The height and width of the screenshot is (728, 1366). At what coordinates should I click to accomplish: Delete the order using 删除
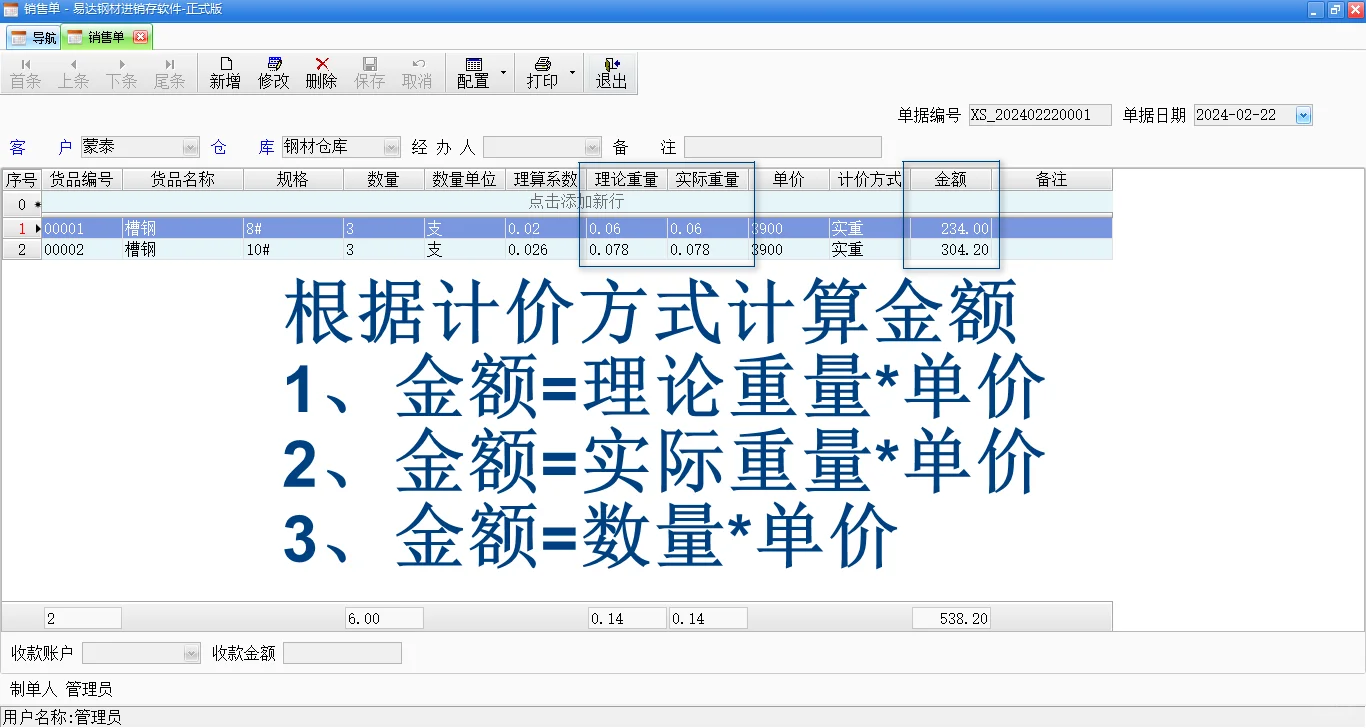321,73
